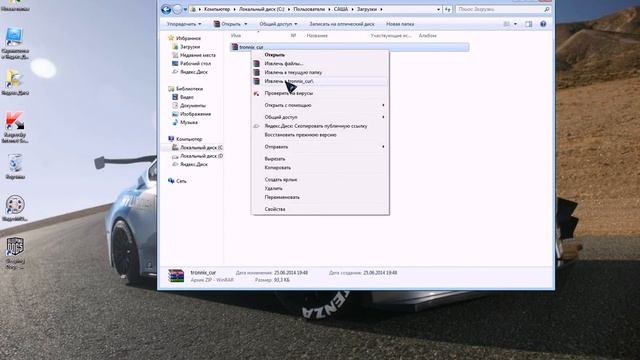Screen dimensions: 640x360
Task: Expand Открыть с помощью submenu
Action: [320, 105]
